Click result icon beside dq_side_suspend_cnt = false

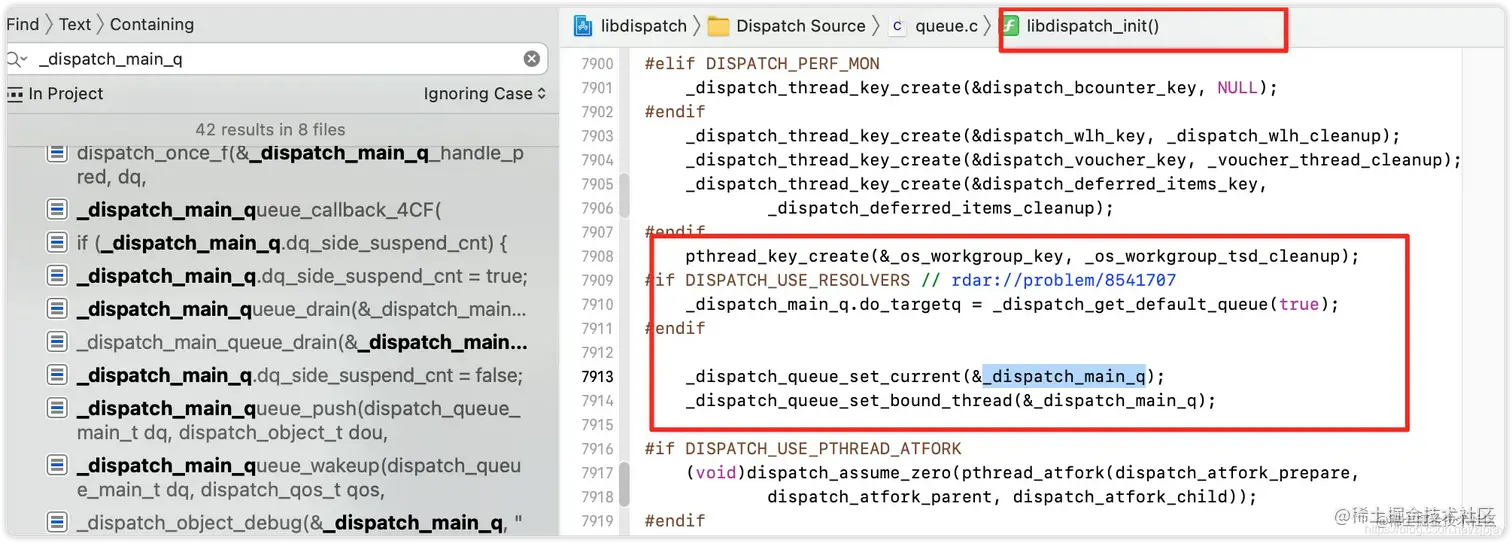[57, 375]
